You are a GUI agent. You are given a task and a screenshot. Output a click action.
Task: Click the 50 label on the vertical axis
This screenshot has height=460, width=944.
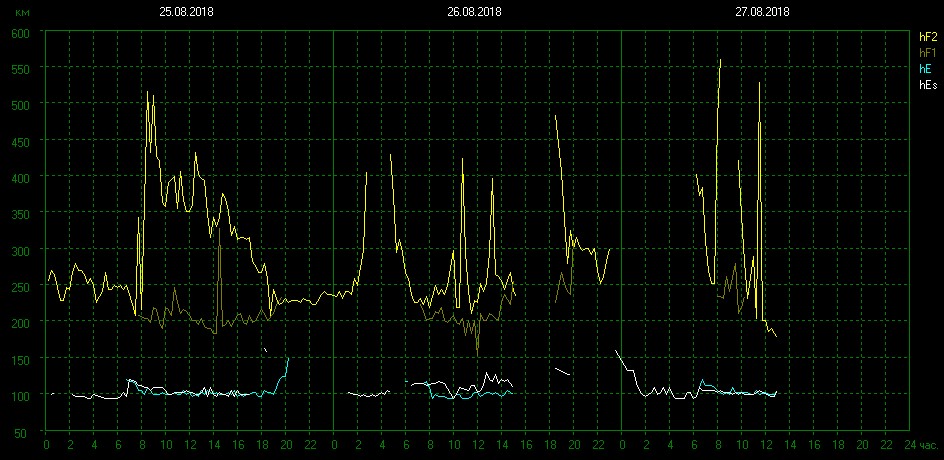[23, 432]
